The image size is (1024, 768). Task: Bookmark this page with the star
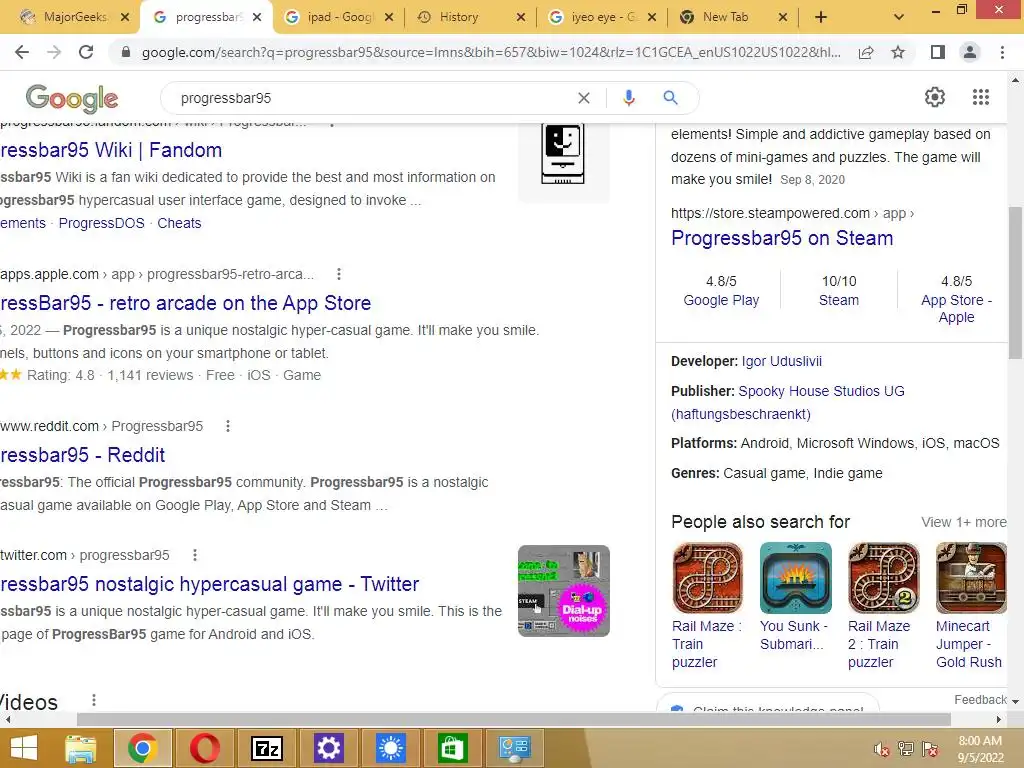pos(898,52)
